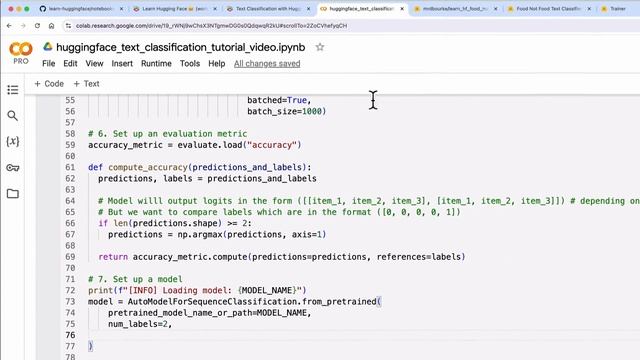Click line 'predictions = np.argmax(predictions, axis=1)'
The image size is (640, 360).
coord(217,235)
